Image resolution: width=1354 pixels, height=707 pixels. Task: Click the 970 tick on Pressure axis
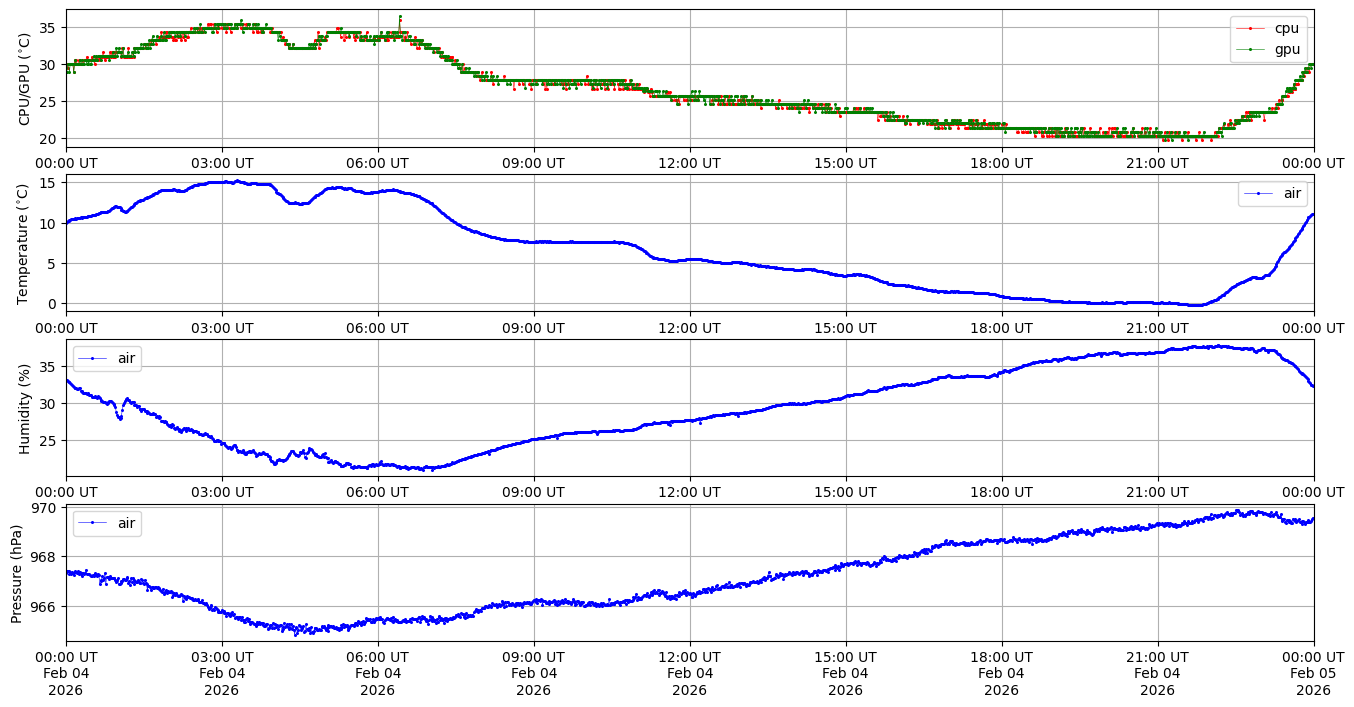tap(45, 508)
